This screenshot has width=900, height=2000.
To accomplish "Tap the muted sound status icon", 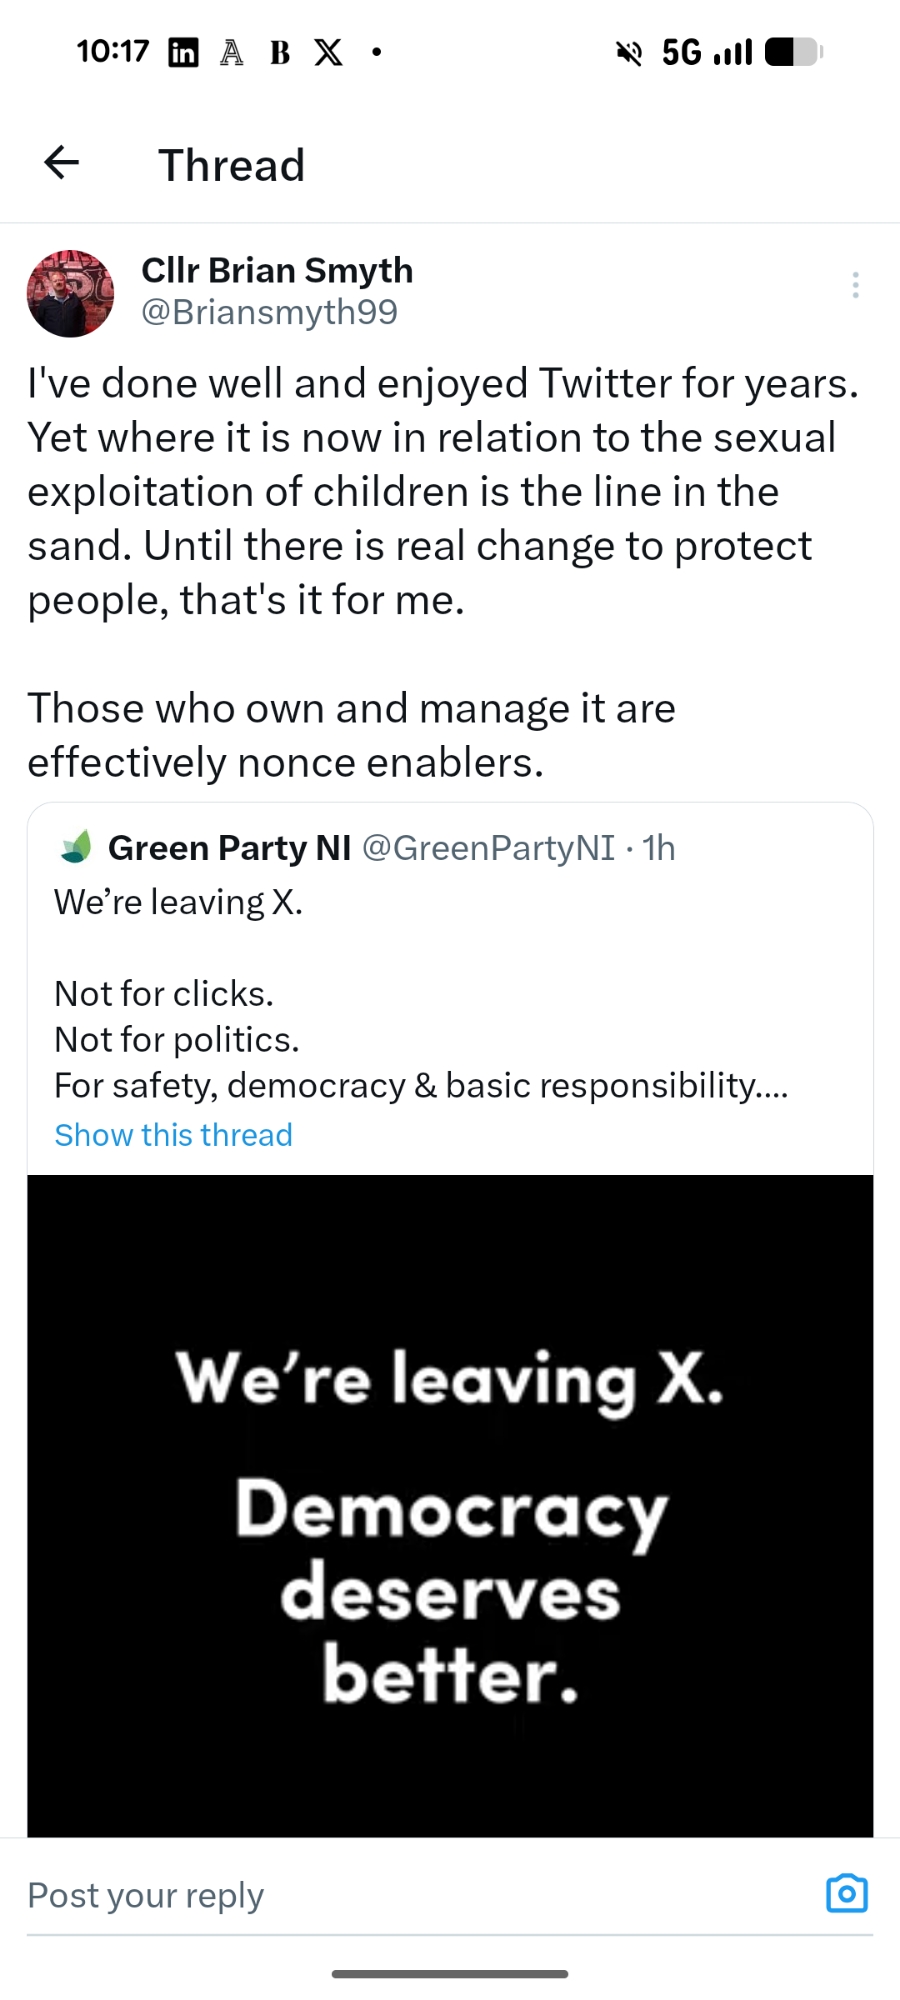I will (x=629, y=52).
